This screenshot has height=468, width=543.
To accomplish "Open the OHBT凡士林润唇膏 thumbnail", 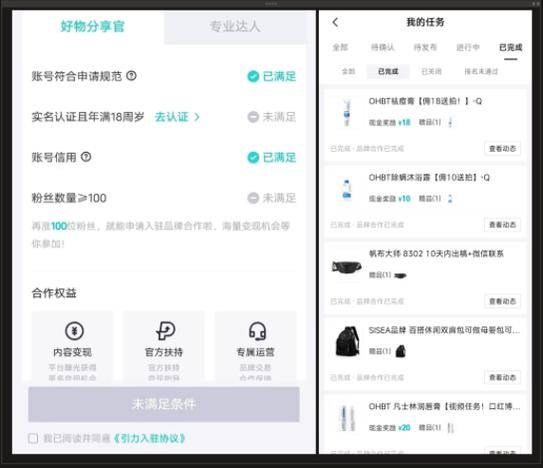I will coord(347,418).
